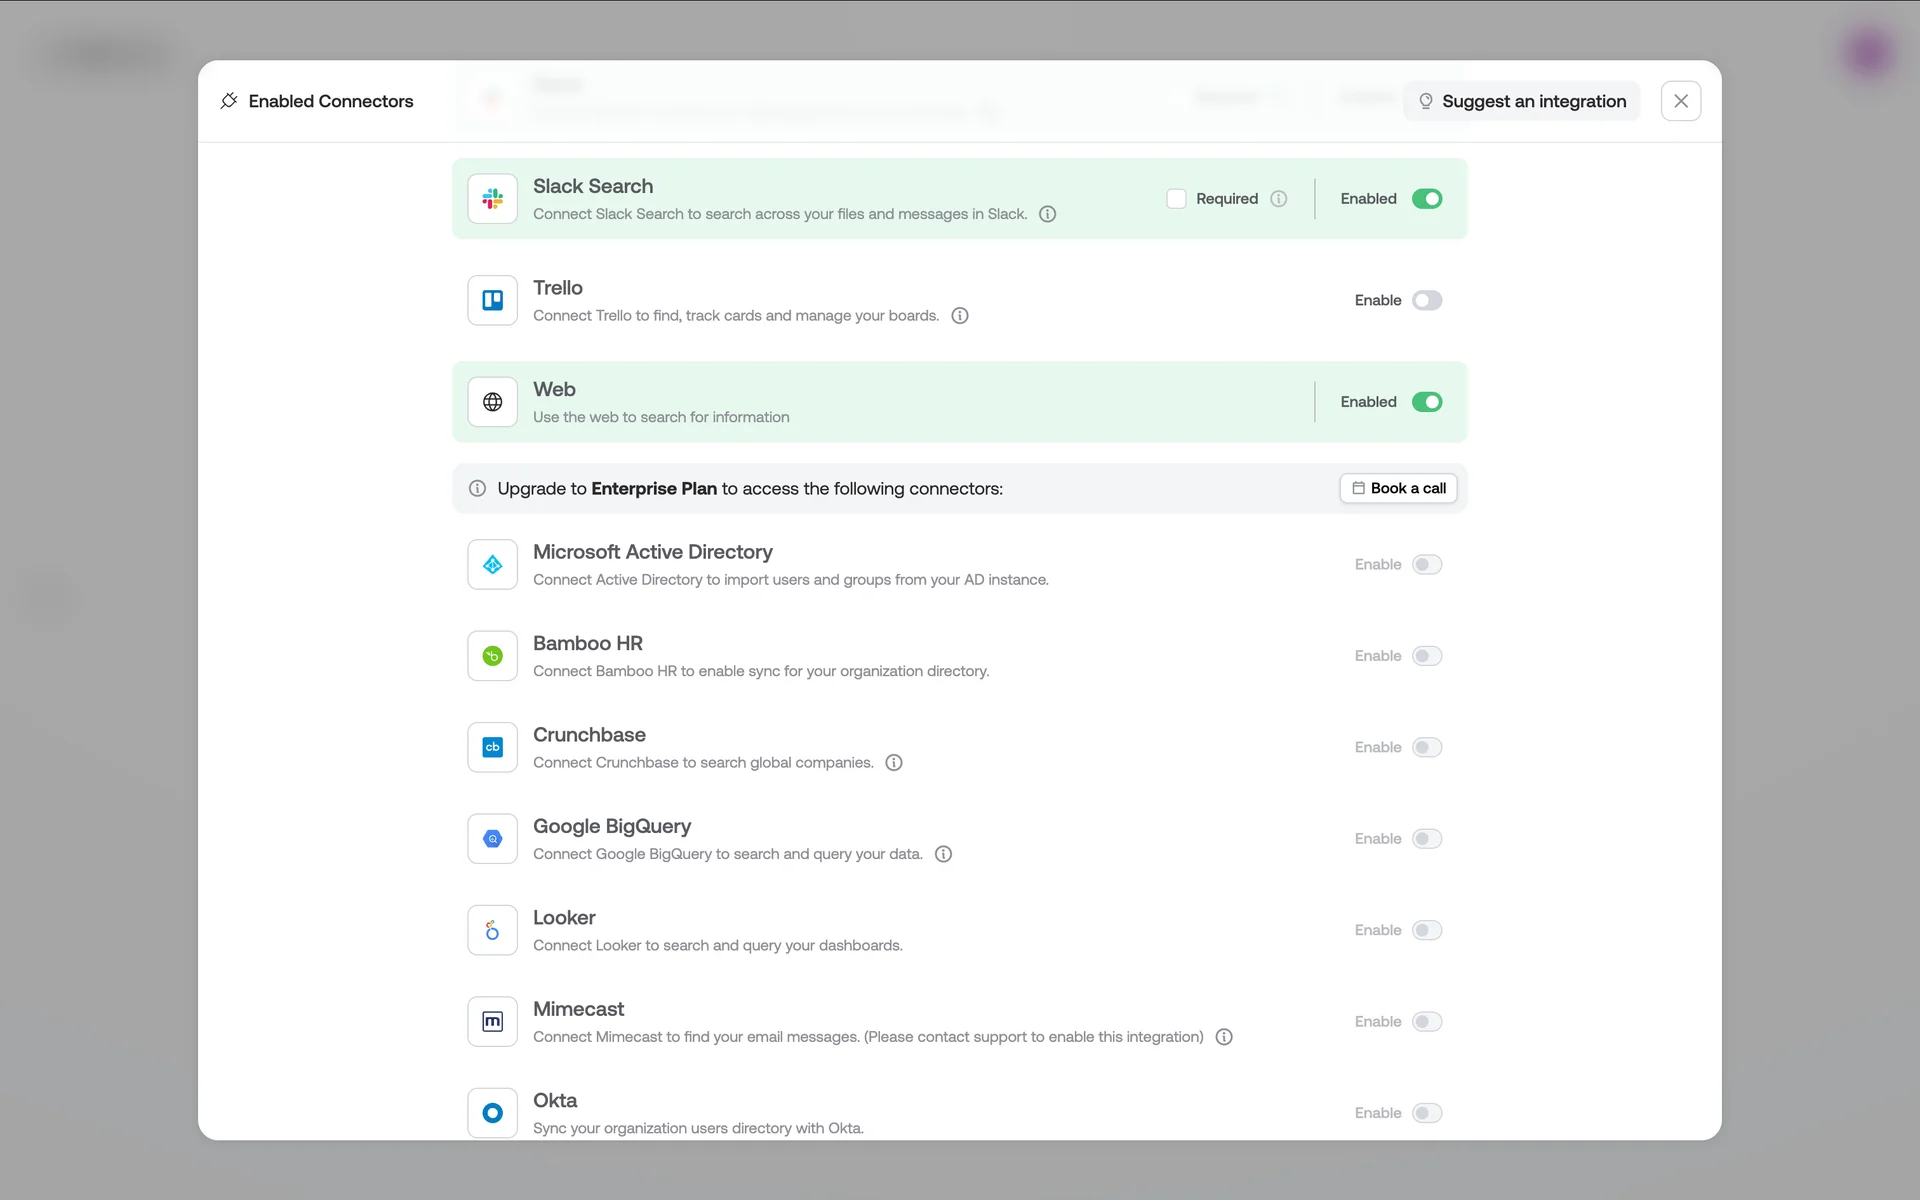Click the Slack Search connector icon
The height and width of the screenshot is (1200, 1920).
492,199
